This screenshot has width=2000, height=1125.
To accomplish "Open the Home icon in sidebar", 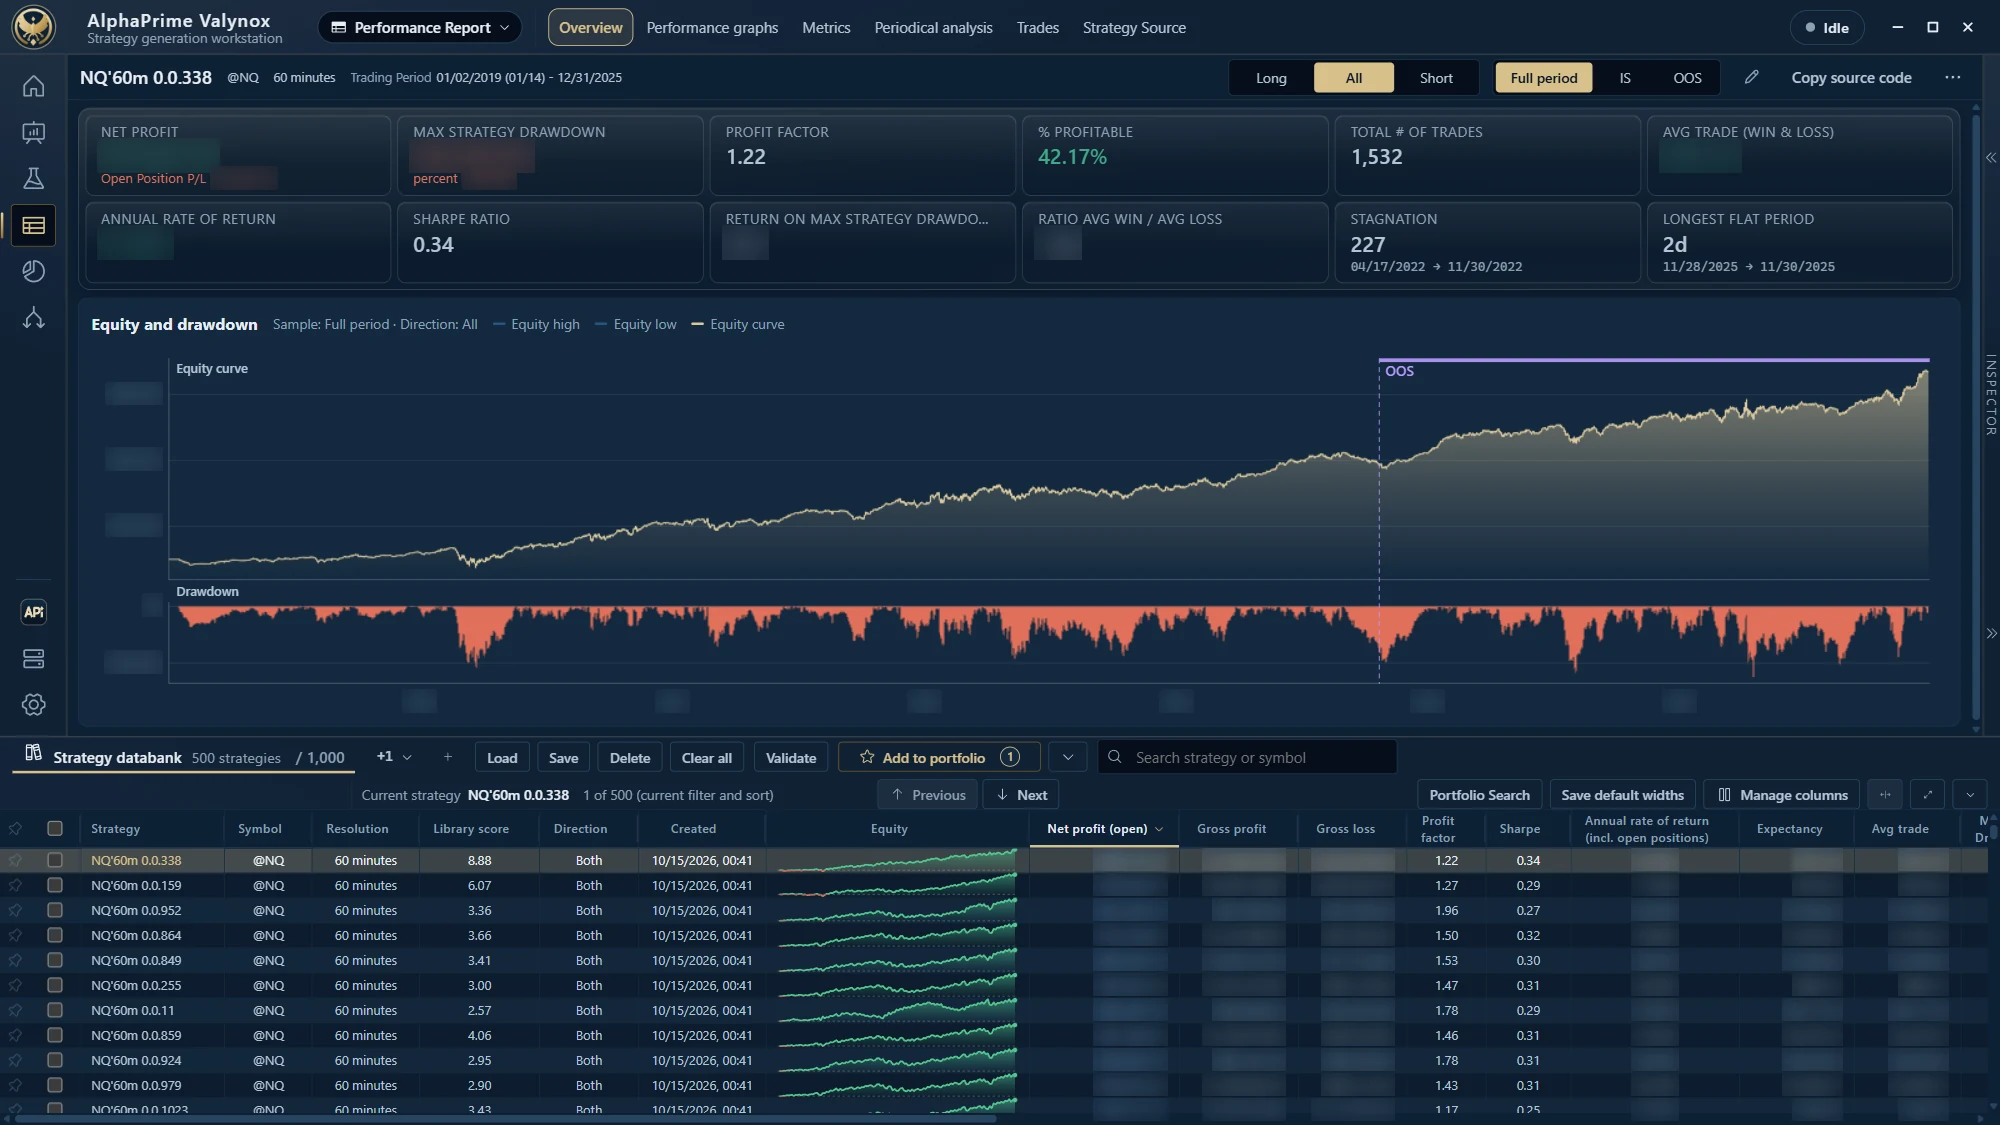I will 33,87.
